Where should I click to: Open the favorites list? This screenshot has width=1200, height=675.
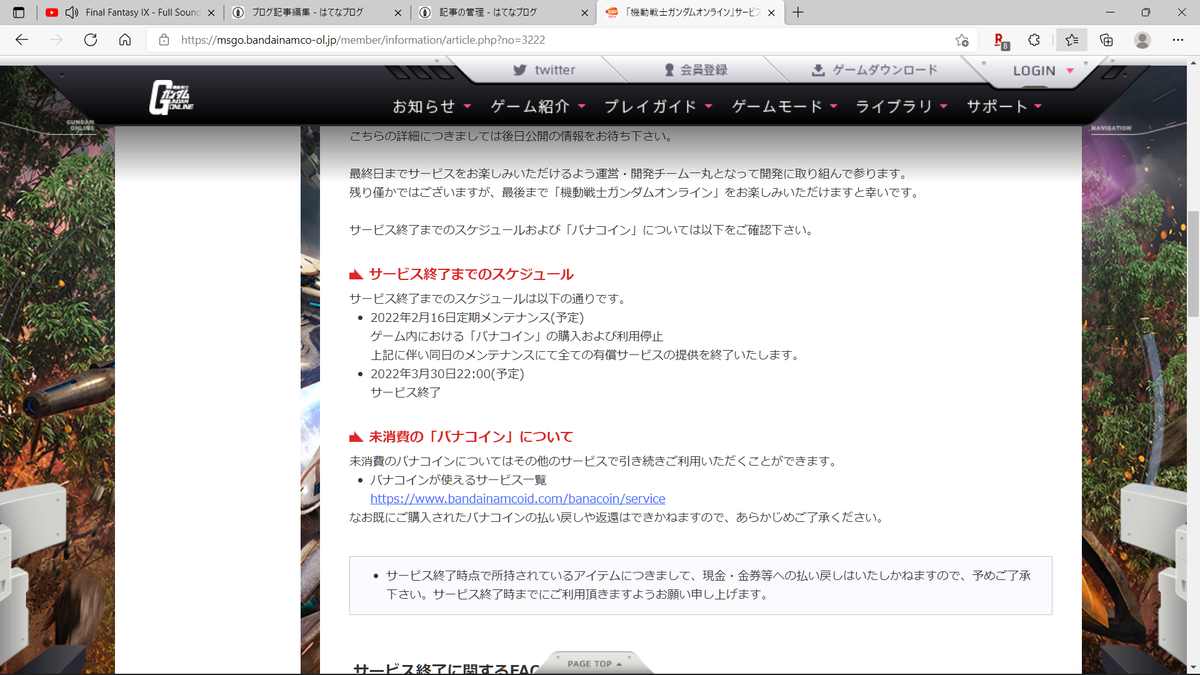[x=1071, y=40]
